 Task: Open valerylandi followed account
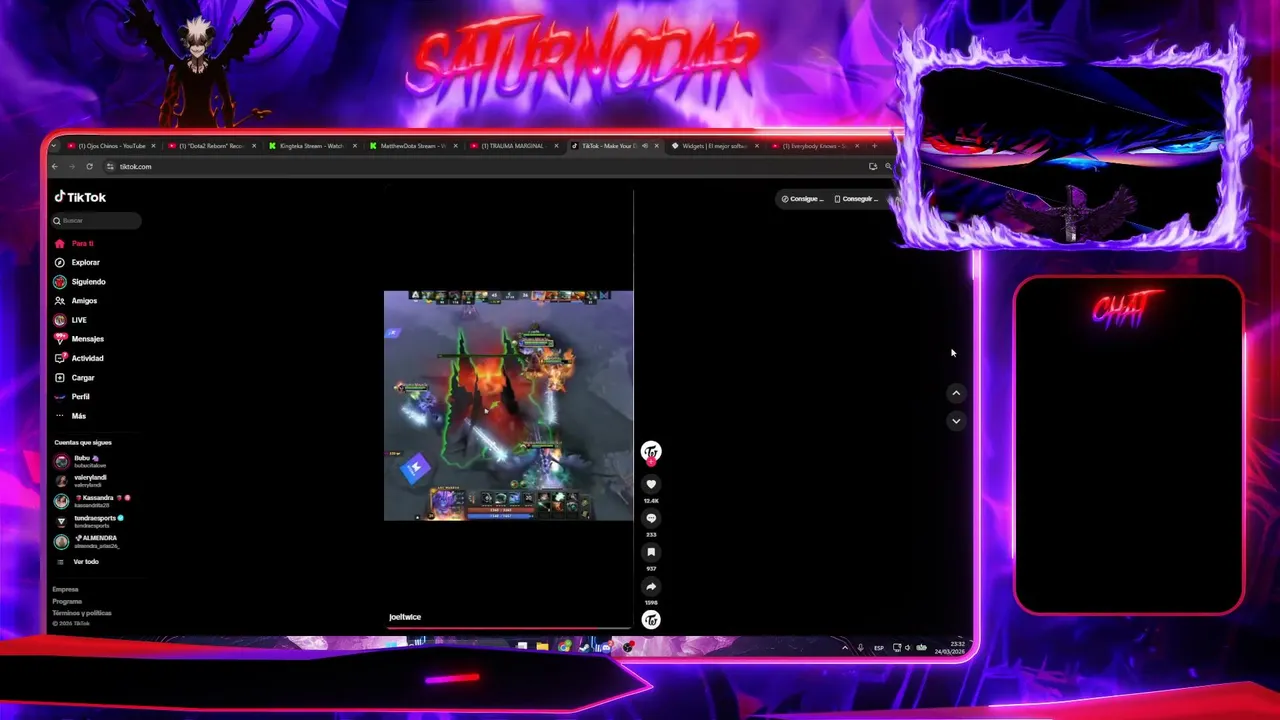pyautogui.click(x=82, y=481)
